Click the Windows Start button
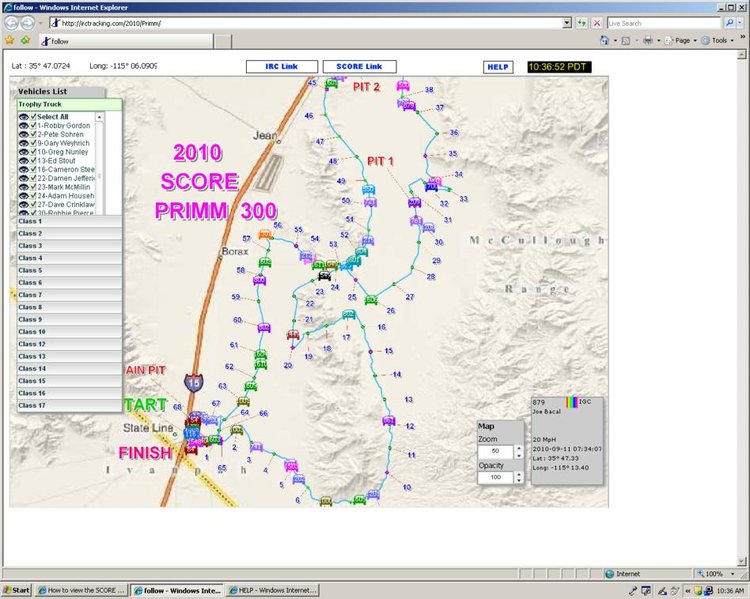 pos(17,590)
